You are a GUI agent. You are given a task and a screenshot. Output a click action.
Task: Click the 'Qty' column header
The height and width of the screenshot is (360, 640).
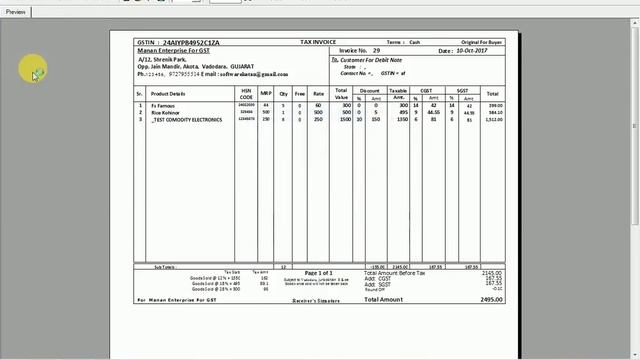click(283, 94)
